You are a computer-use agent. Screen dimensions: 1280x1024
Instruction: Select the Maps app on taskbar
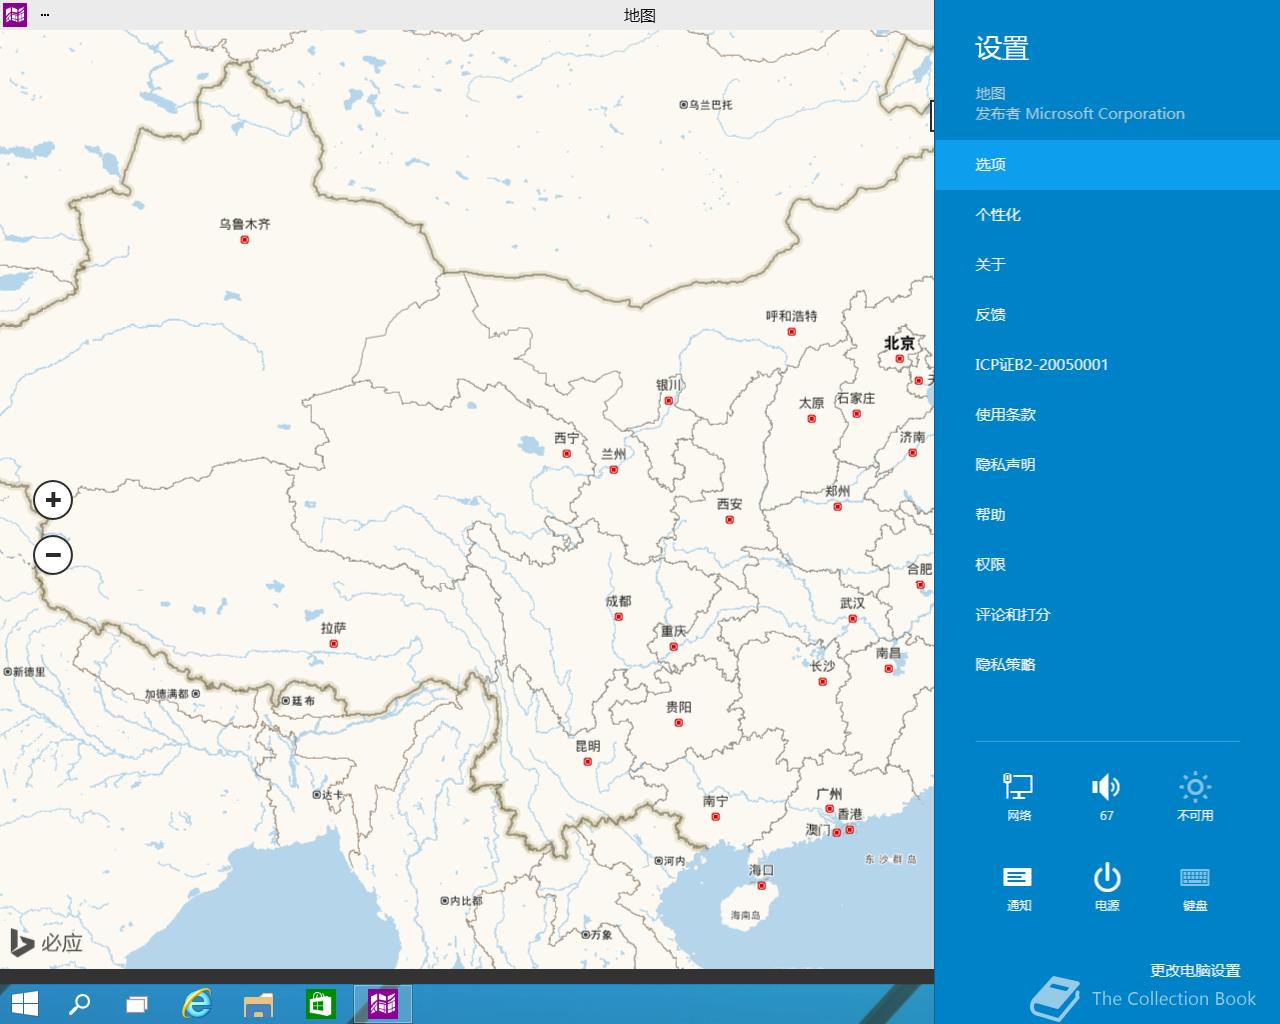coord(383,1003)
